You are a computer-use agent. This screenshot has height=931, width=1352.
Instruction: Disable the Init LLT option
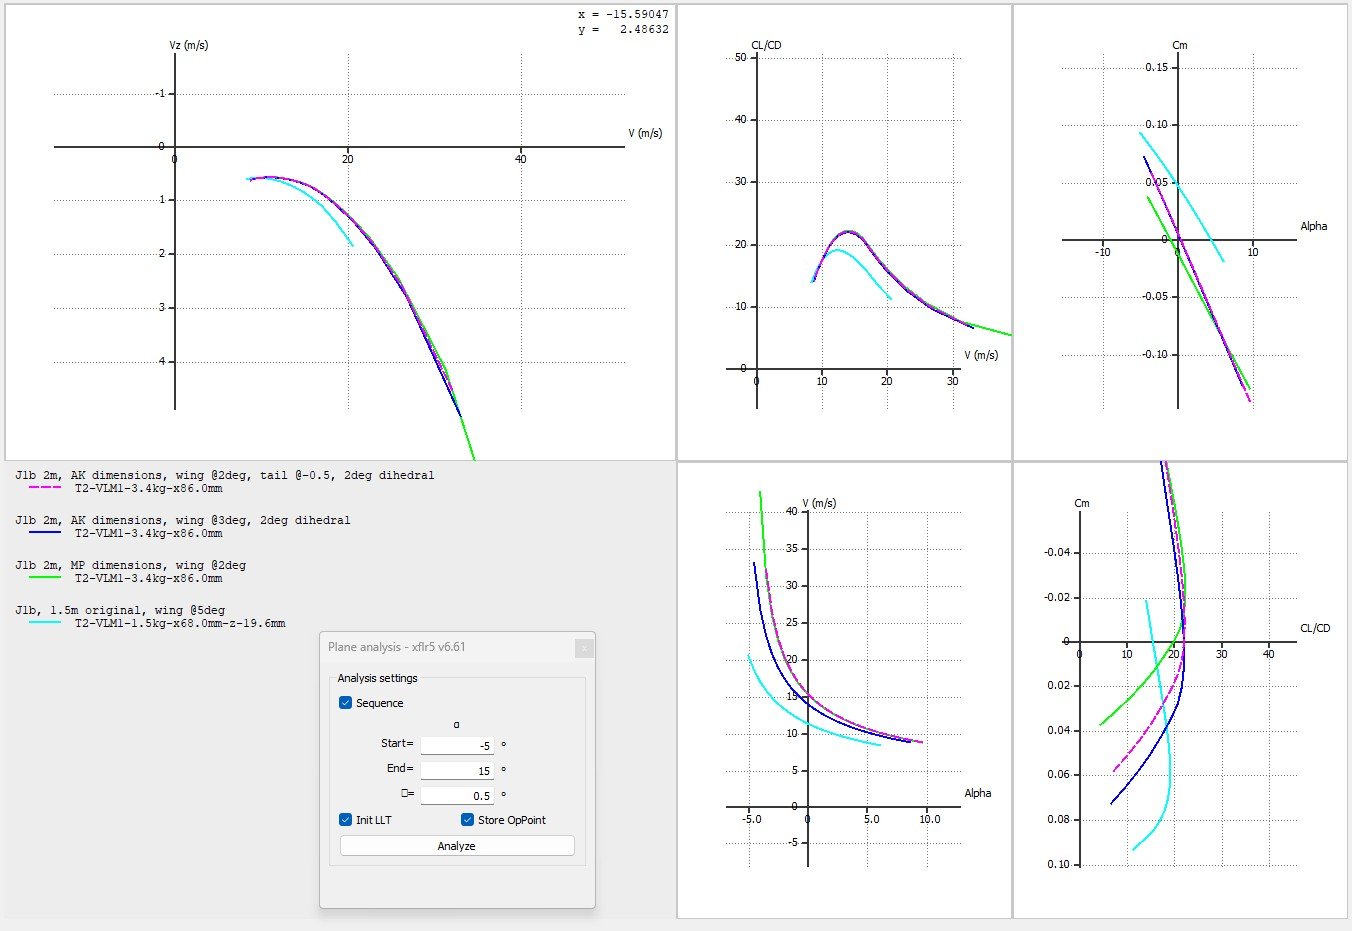pos(346,820)
